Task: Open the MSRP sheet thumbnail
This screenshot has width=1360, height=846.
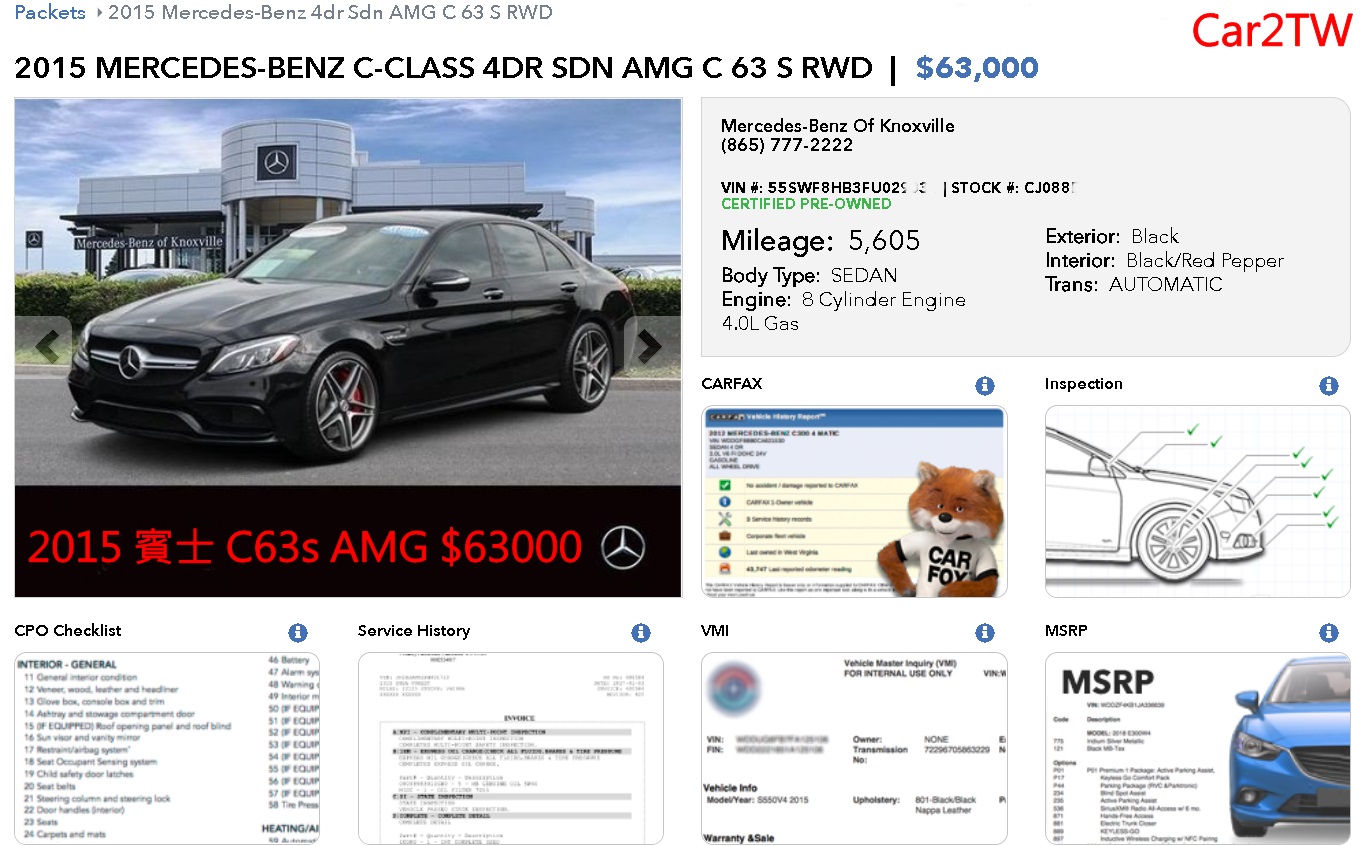Action: click(1198, 748)
